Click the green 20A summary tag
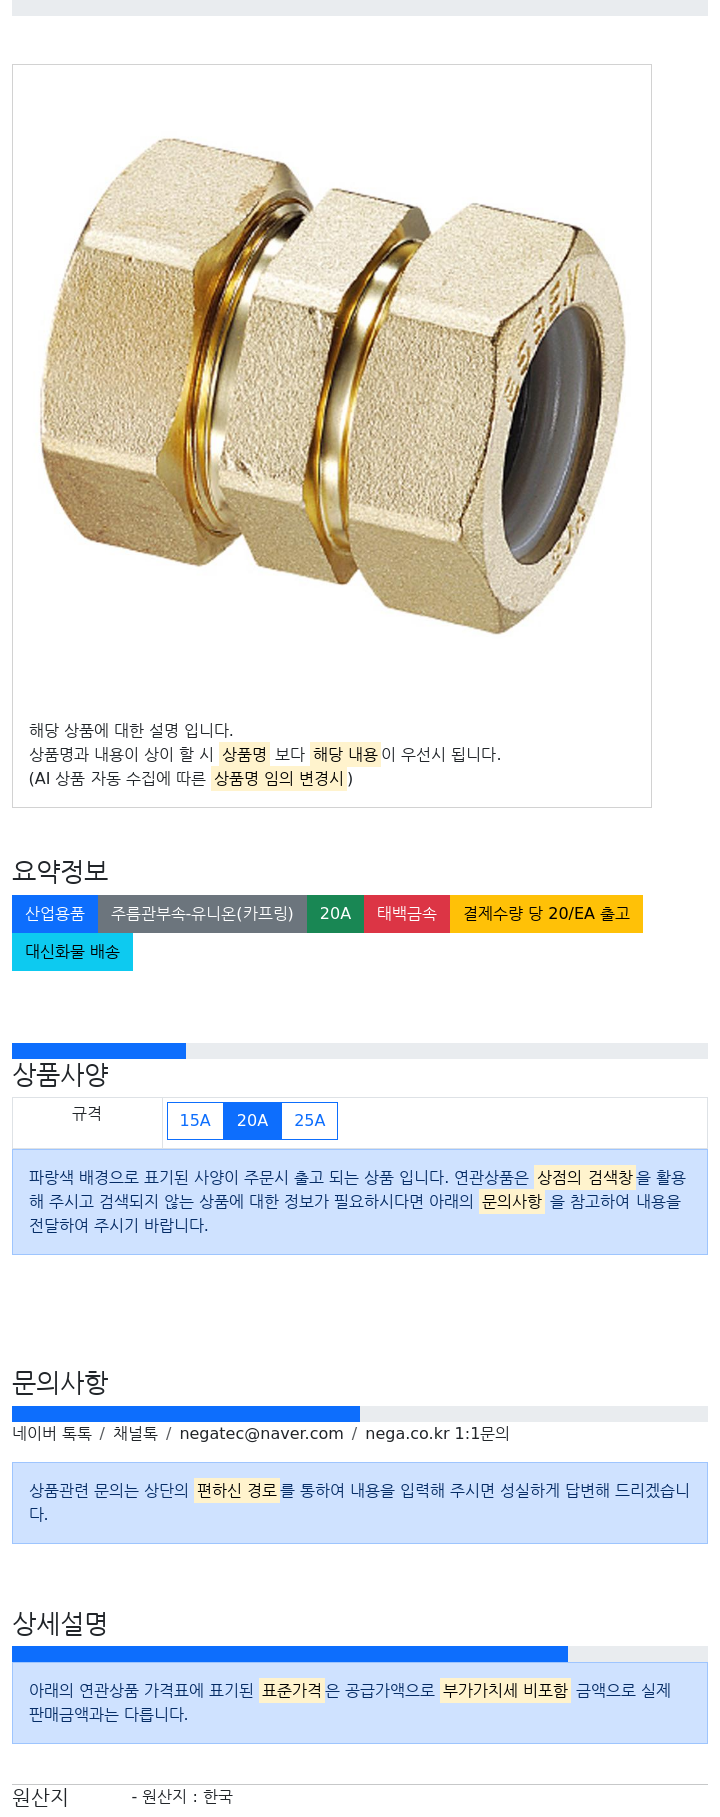The height and width of the screenshot is (1817, 720). (x=335, y=913)
